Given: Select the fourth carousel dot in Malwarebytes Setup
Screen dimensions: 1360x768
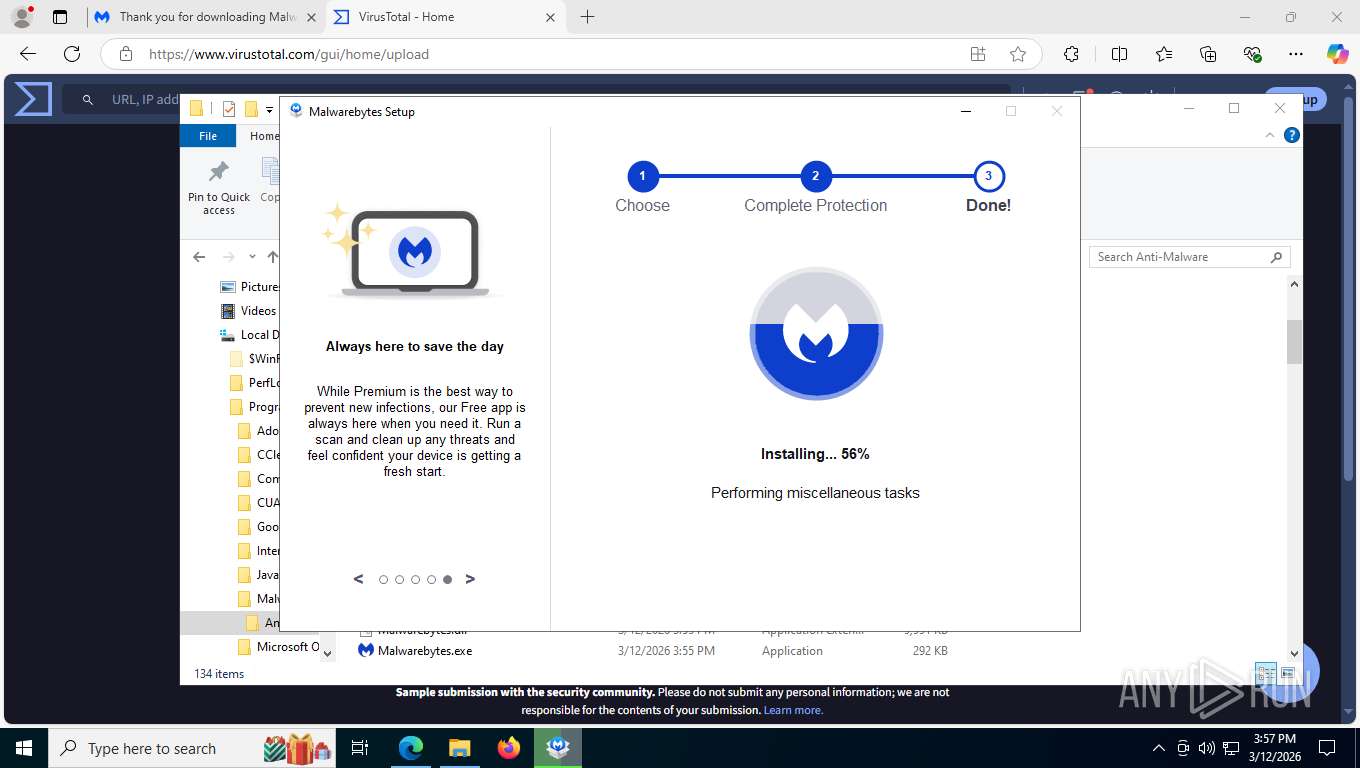Looking at the screenshot, I should 431,579.
